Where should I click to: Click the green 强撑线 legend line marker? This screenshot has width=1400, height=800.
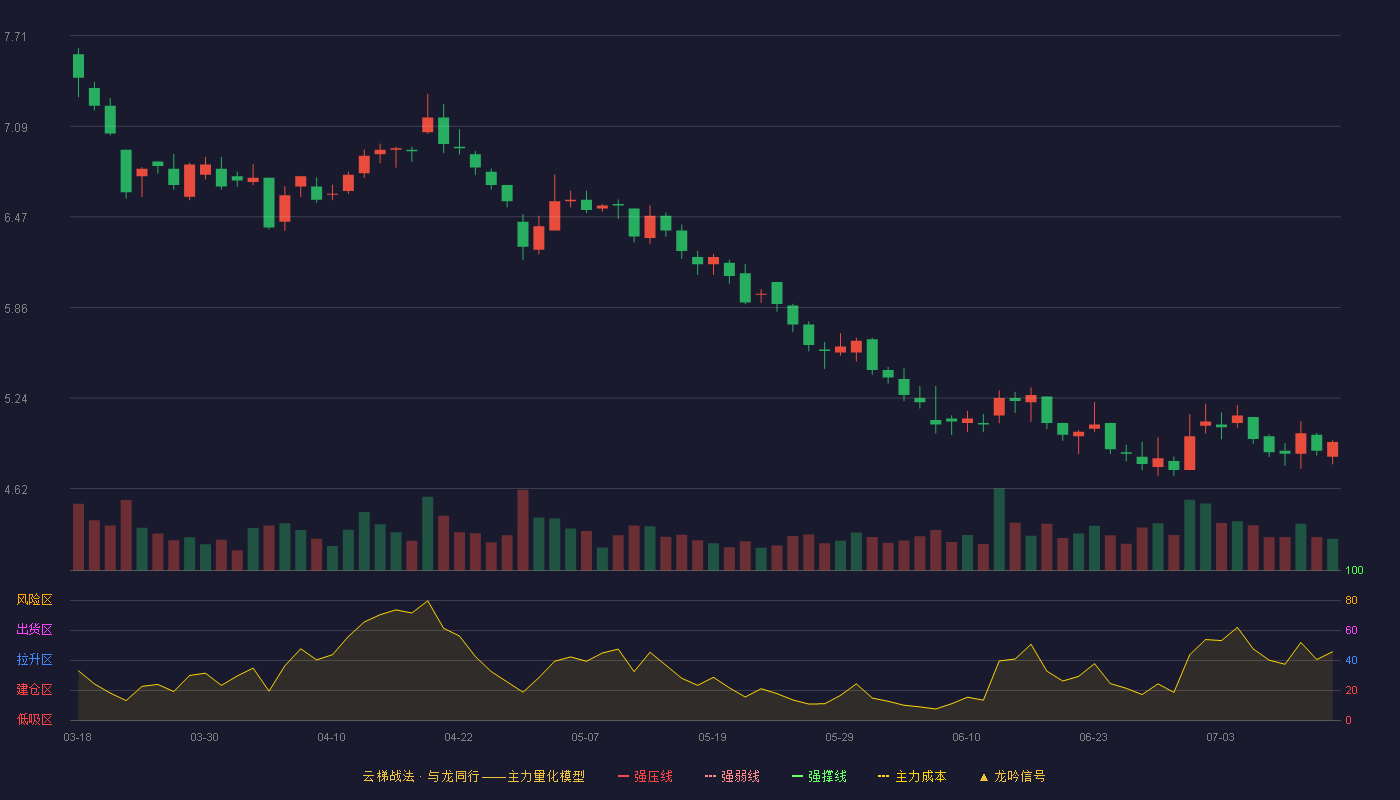797,776
